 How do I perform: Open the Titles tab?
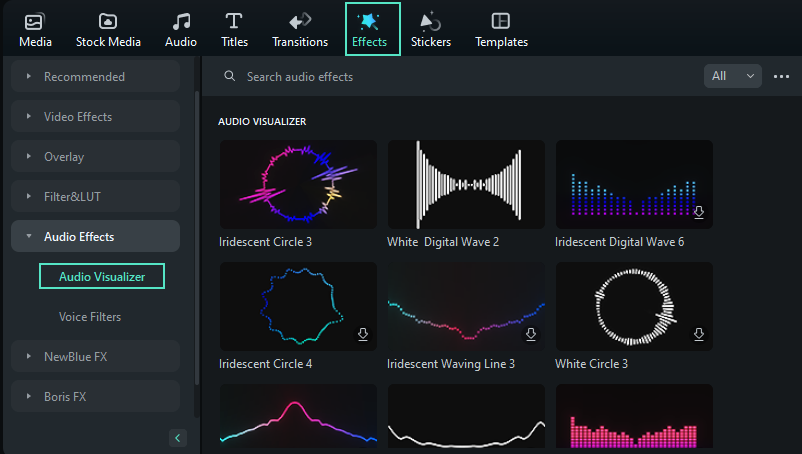[234, 30]
